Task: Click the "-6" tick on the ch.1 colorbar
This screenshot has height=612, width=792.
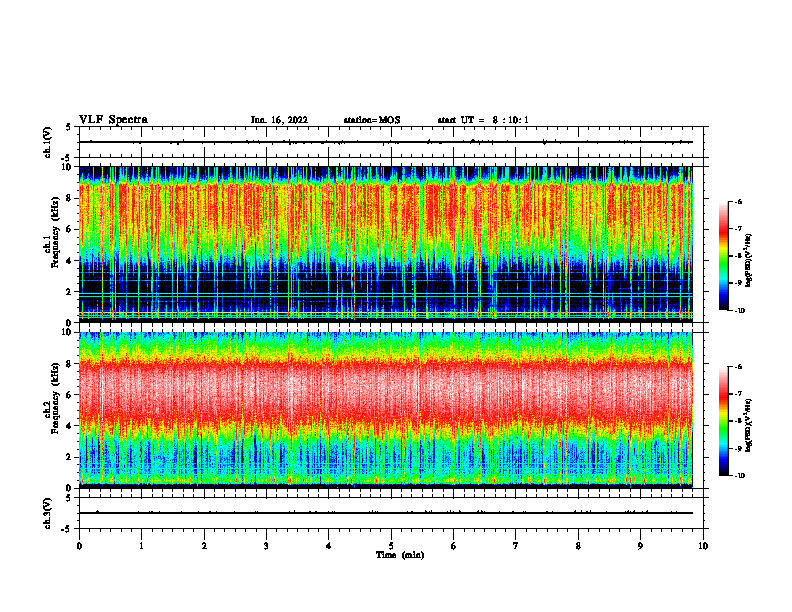Action: (x=739, y=201)
